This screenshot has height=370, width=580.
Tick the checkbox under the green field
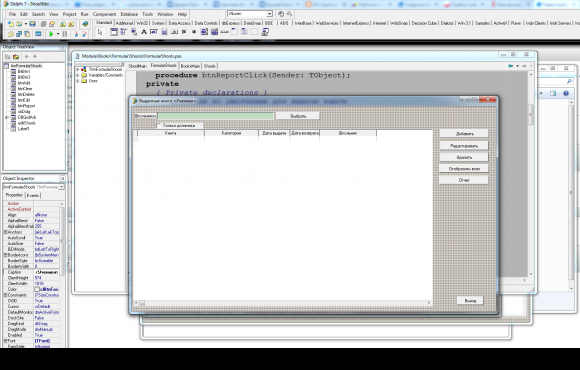point(159,126)
